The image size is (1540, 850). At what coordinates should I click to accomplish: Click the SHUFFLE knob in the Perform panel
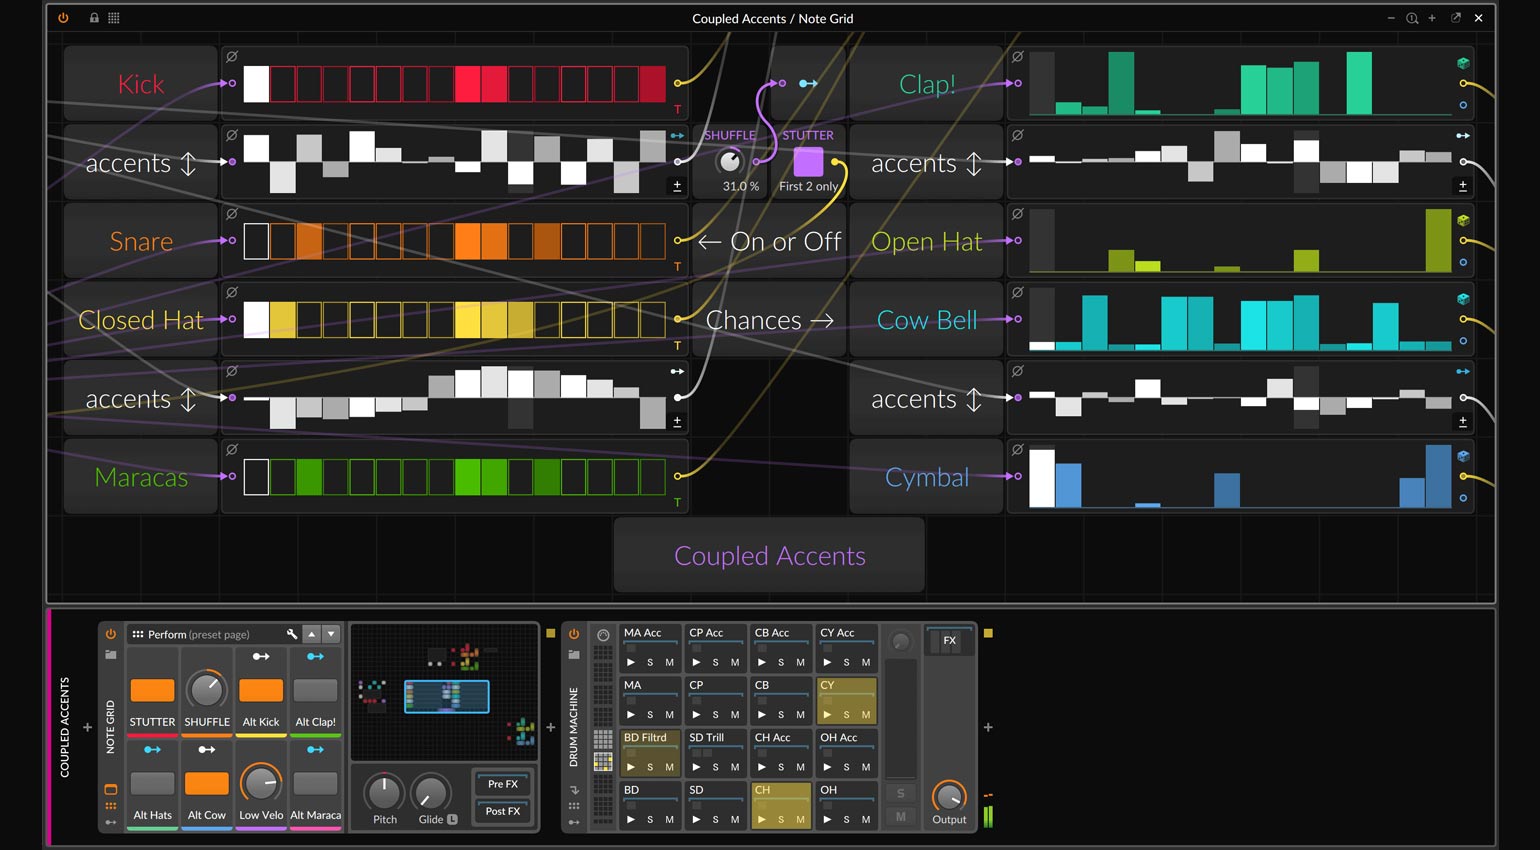(207, 689)
